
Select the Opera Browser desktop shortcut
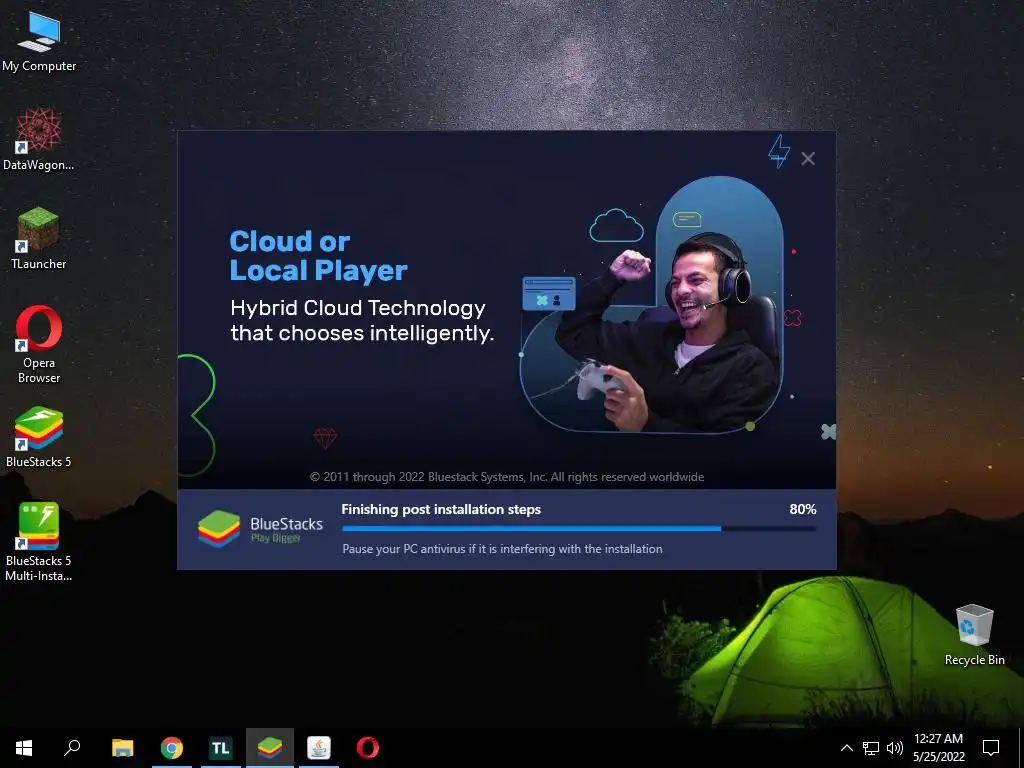[39, 344]
